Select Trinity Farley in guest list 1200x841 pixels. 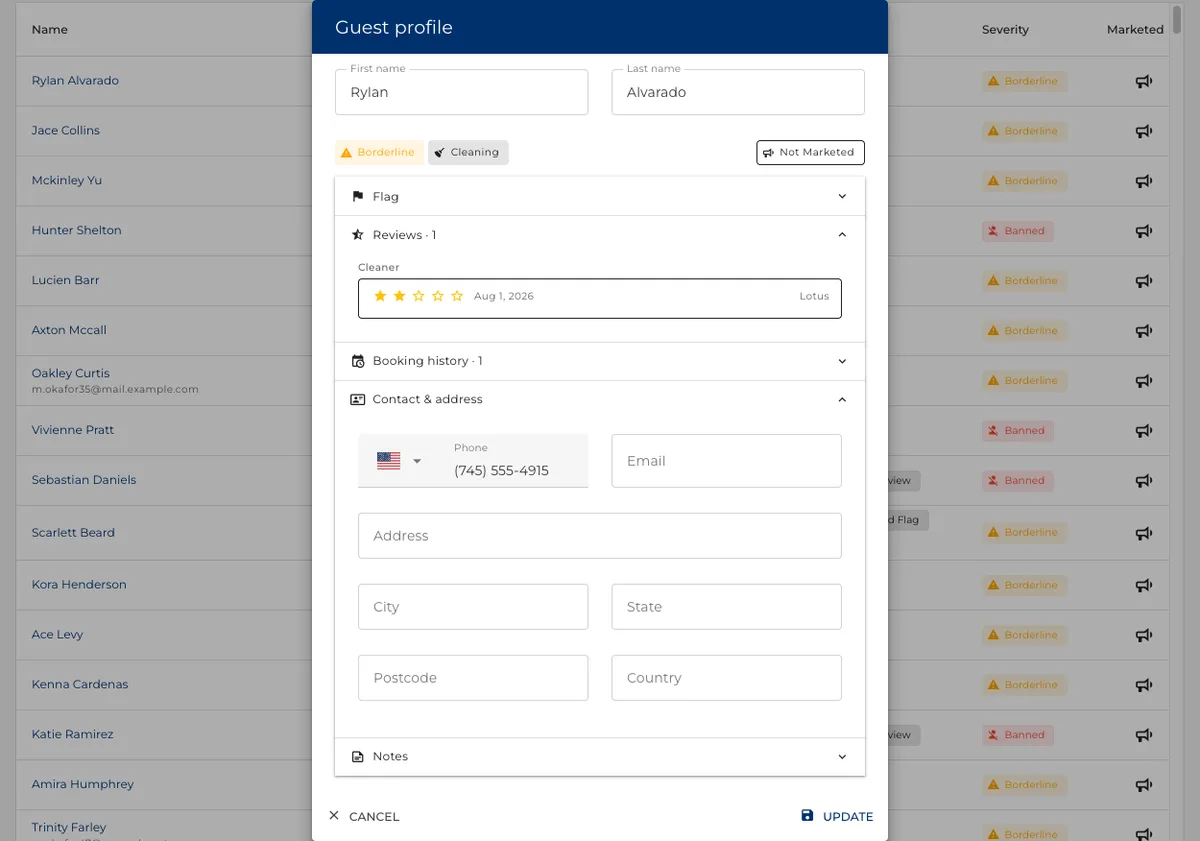tap(69, 827)
